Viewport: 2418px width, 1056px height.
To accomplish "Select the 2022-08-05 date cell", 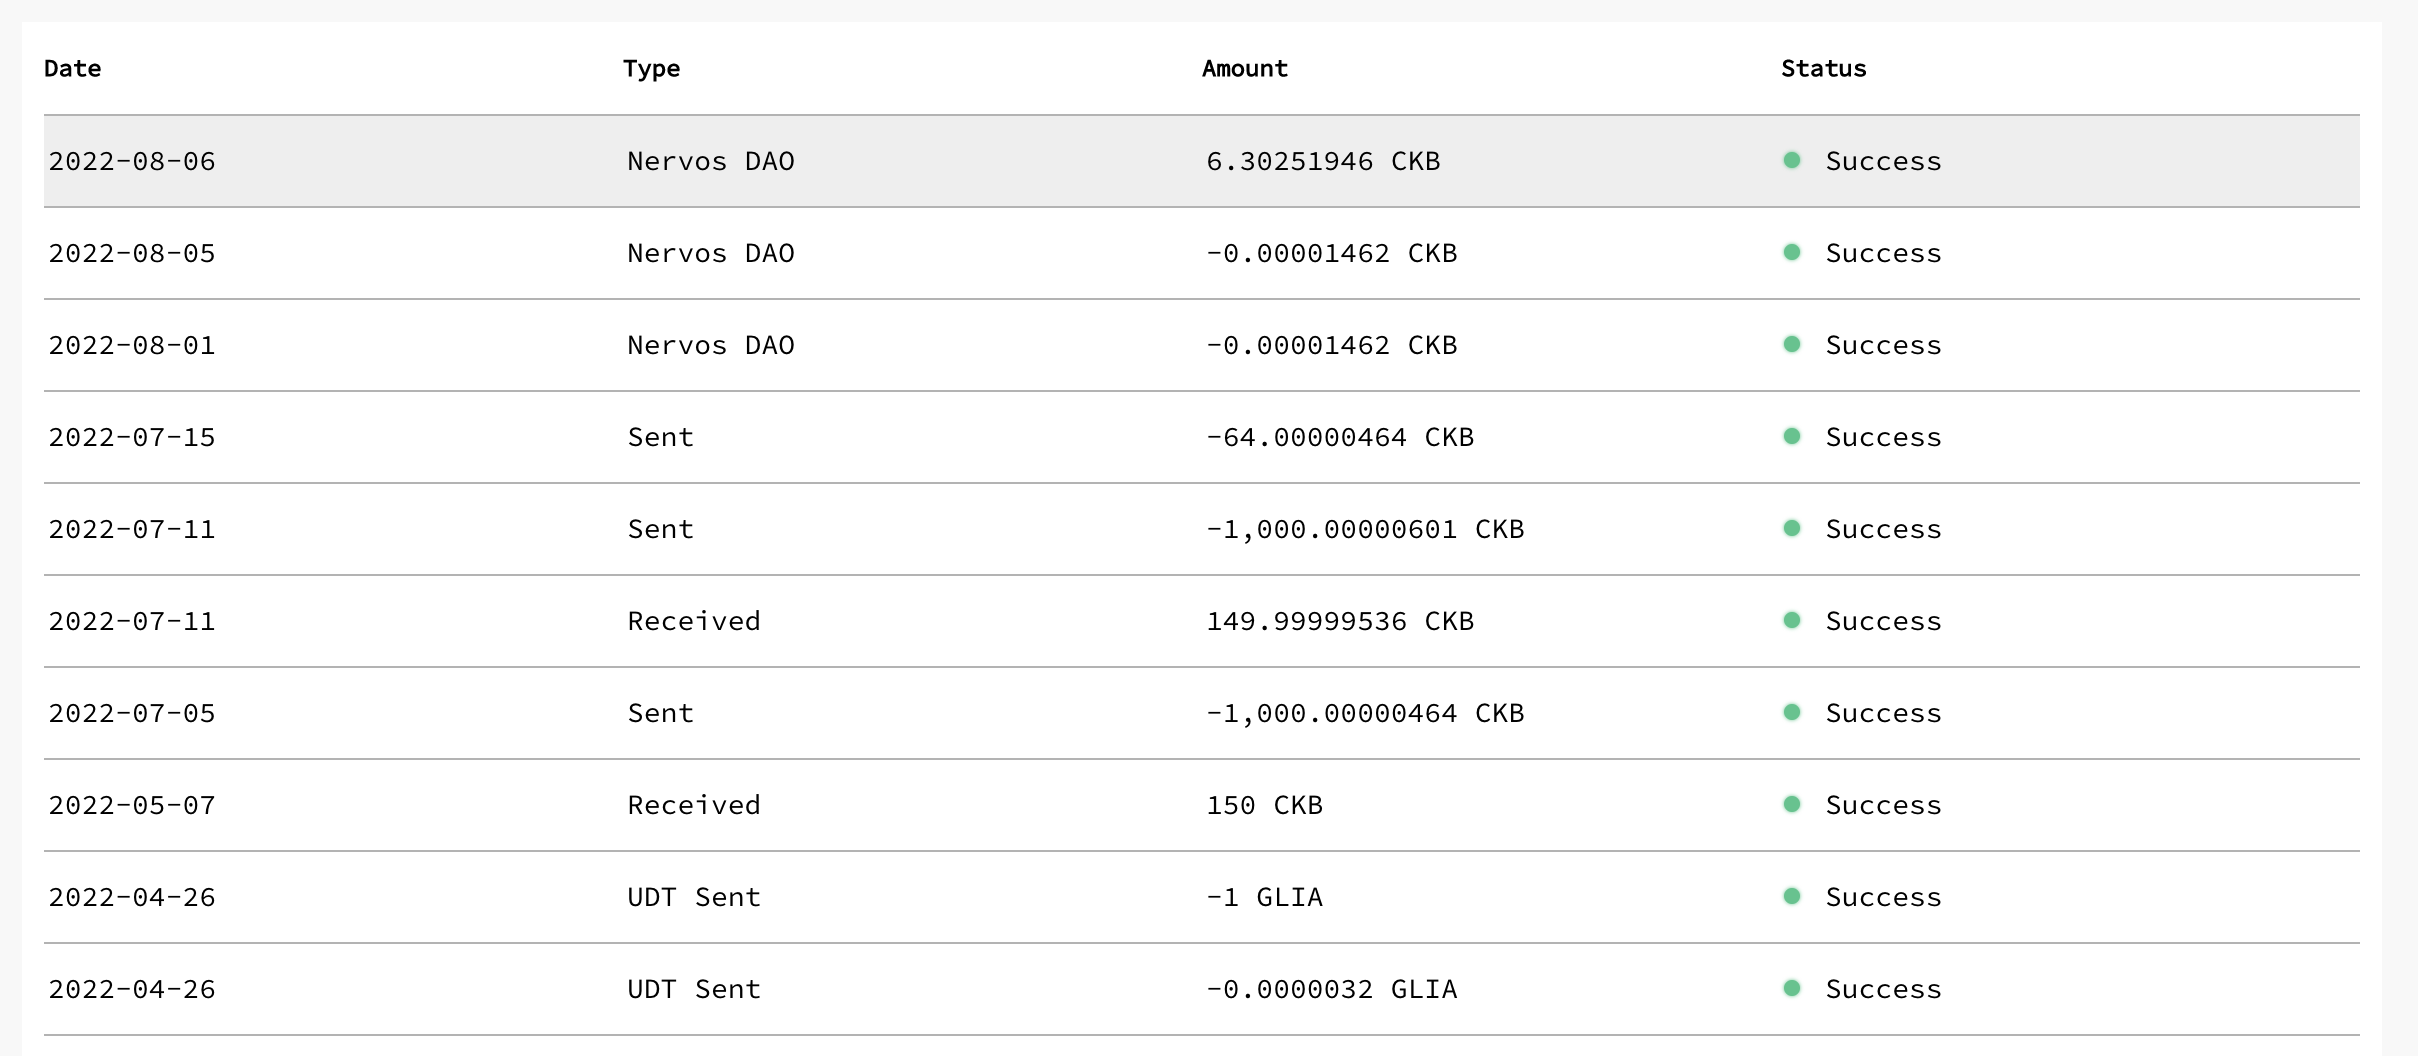I will [132, 253].
